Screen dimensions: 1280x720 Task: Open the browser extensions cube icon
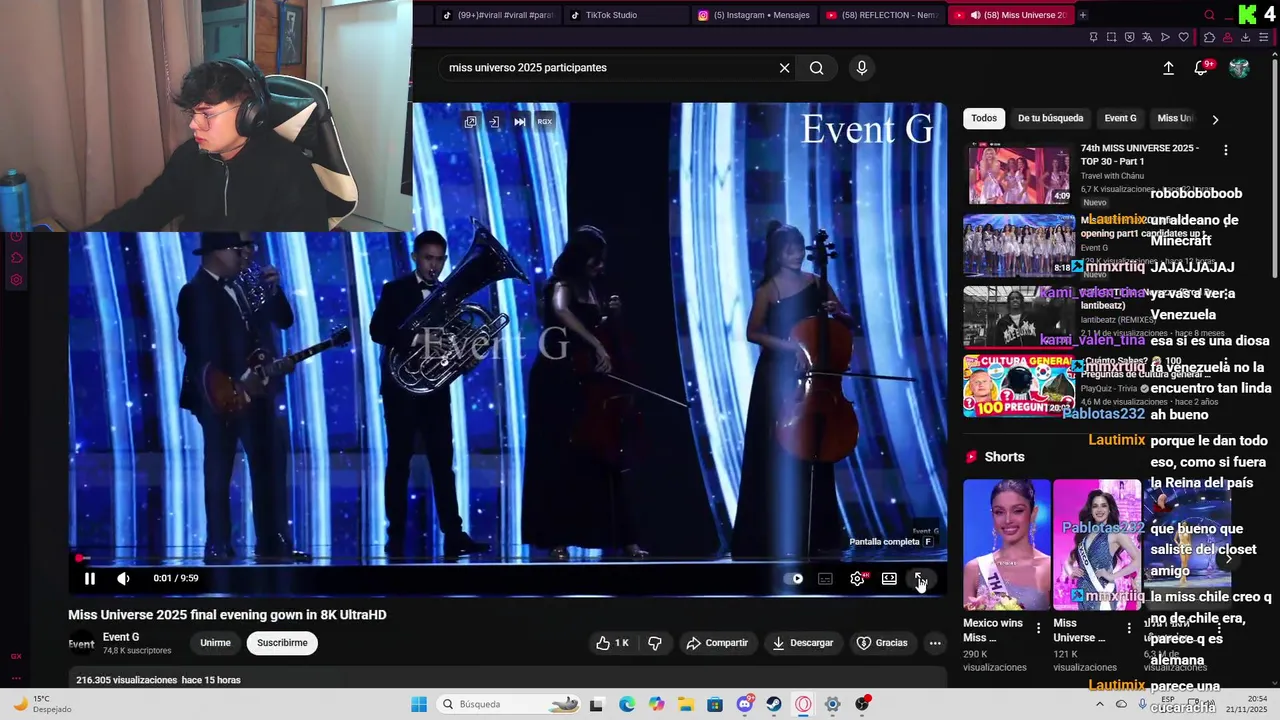coord(1209,37)
